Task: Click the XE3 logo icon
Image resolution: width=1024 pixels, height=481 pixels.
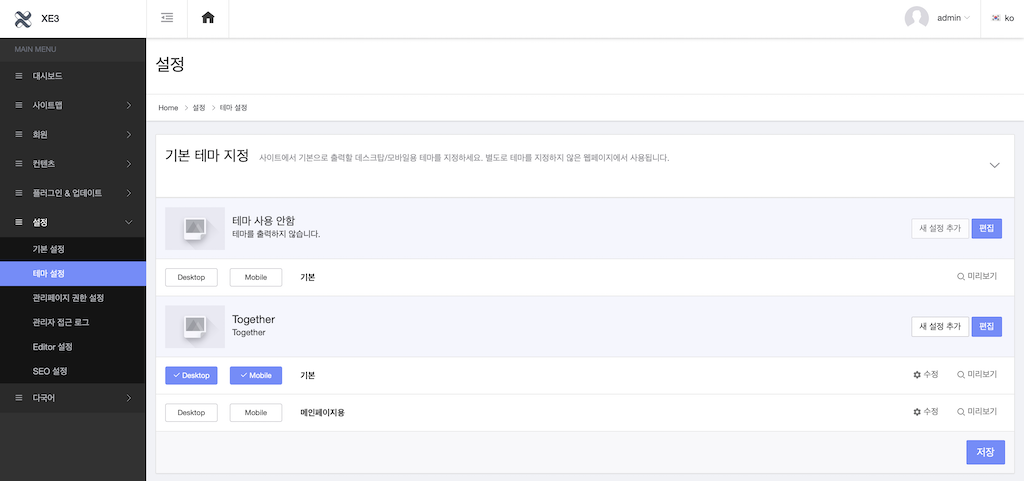Action: tap(24, 18)
